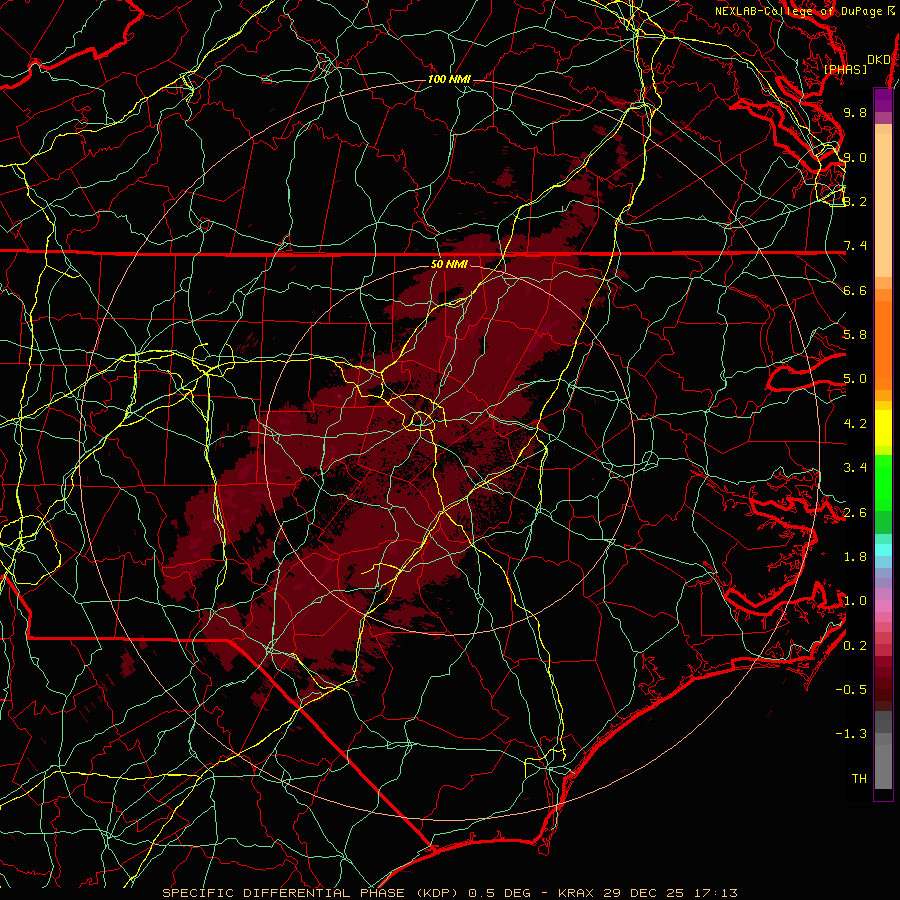Click the -1.3 legend value

pos(851,734)
